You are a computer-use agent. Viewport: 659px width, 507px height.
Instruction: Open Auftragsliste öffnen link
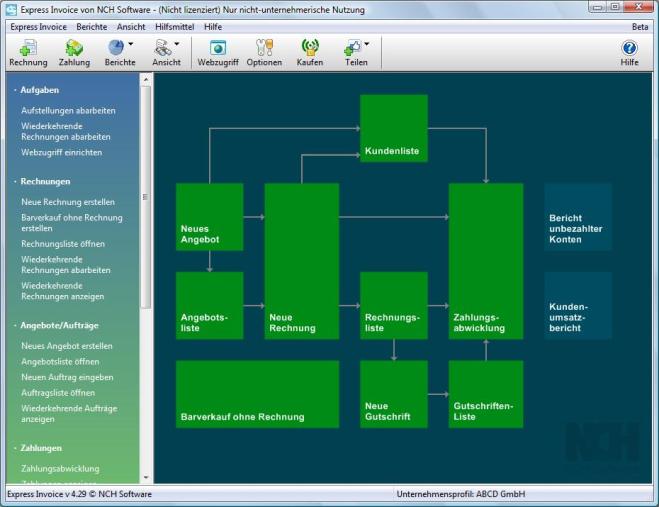coord(58,393)
